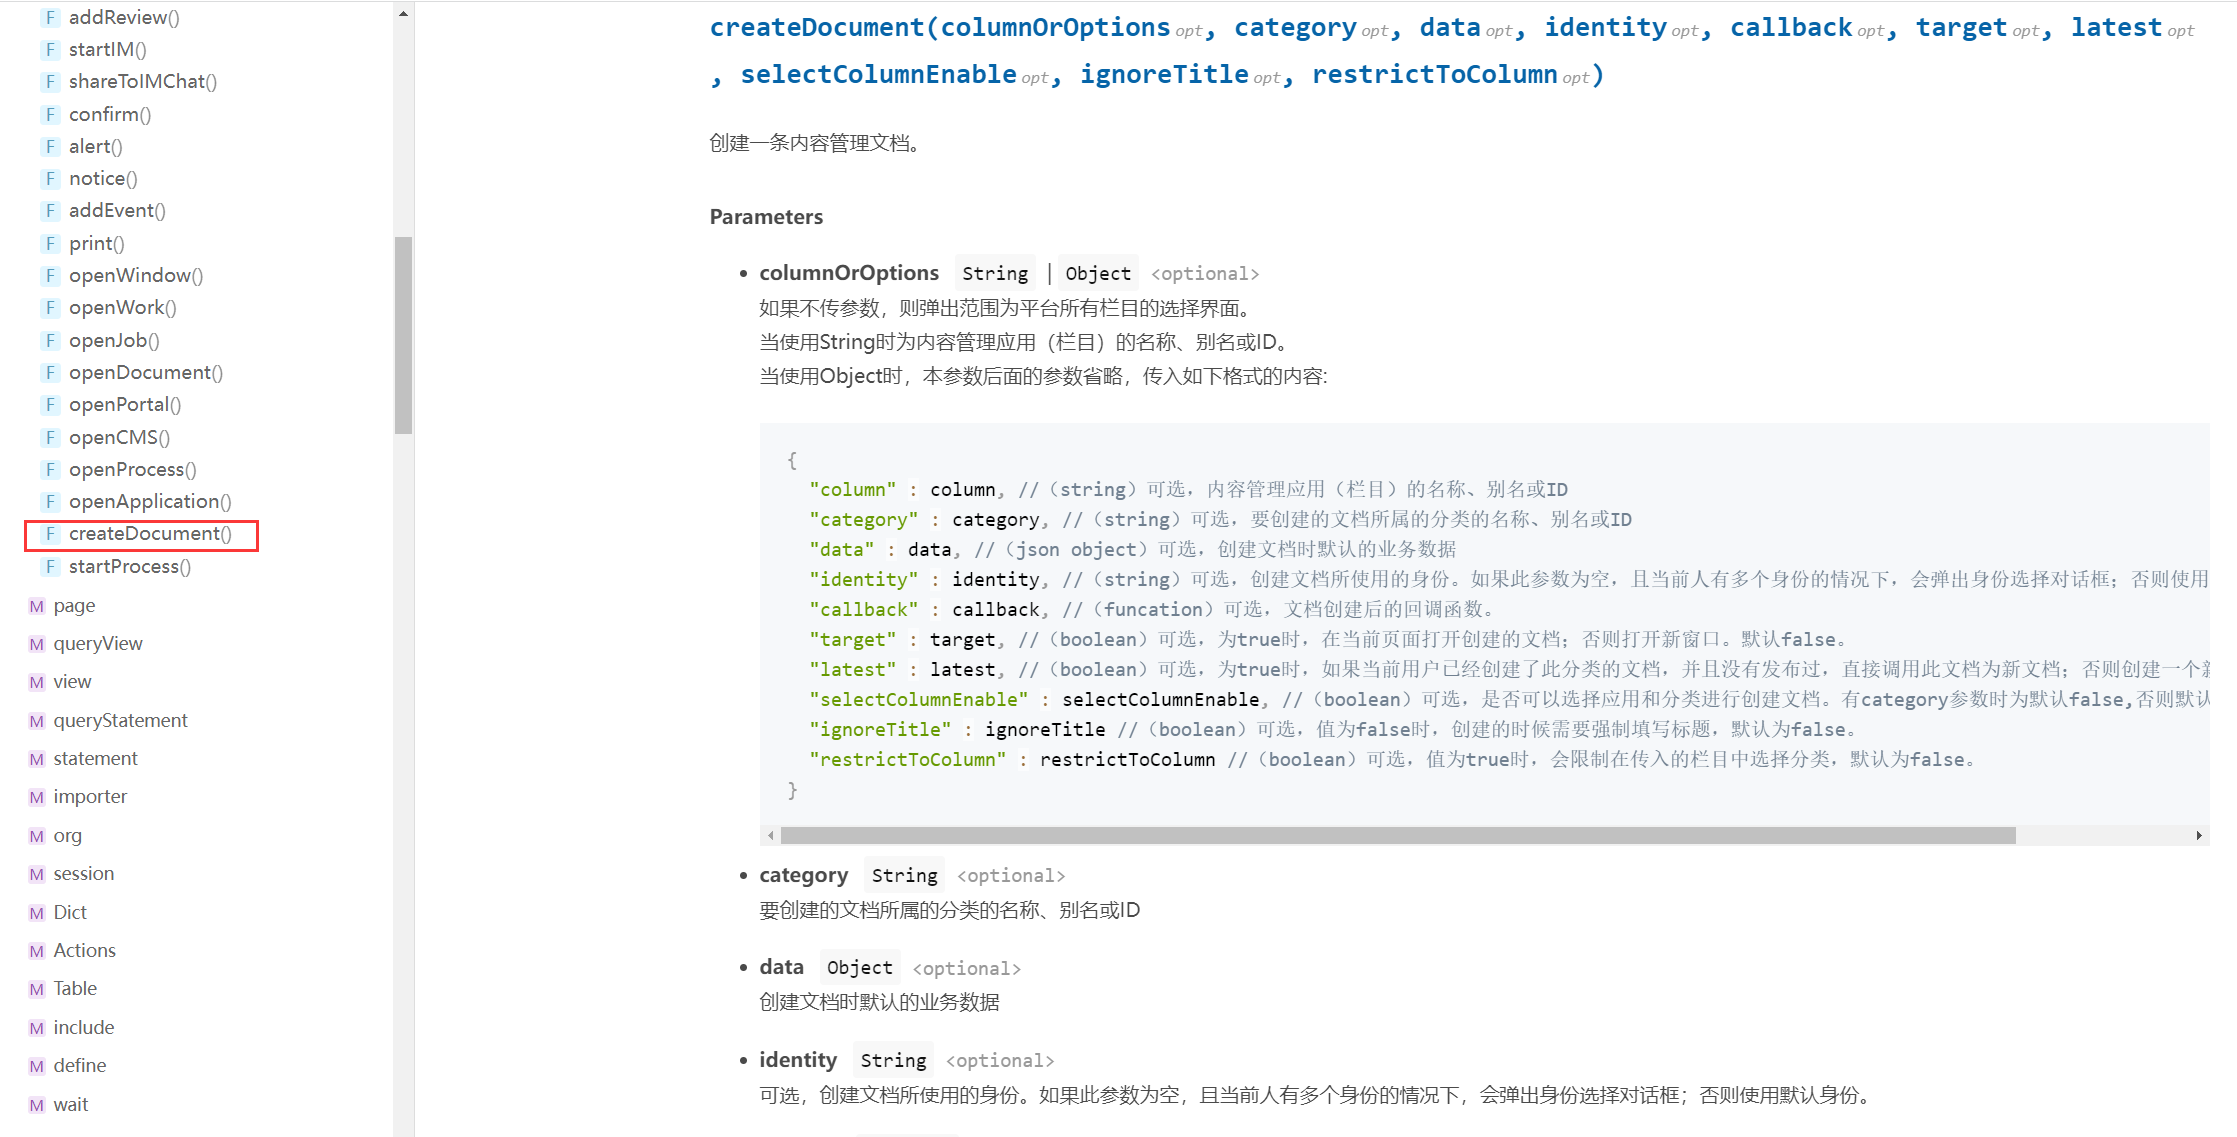
Task: Select openApplication() in the sidebar
Action: click(150, 502)
